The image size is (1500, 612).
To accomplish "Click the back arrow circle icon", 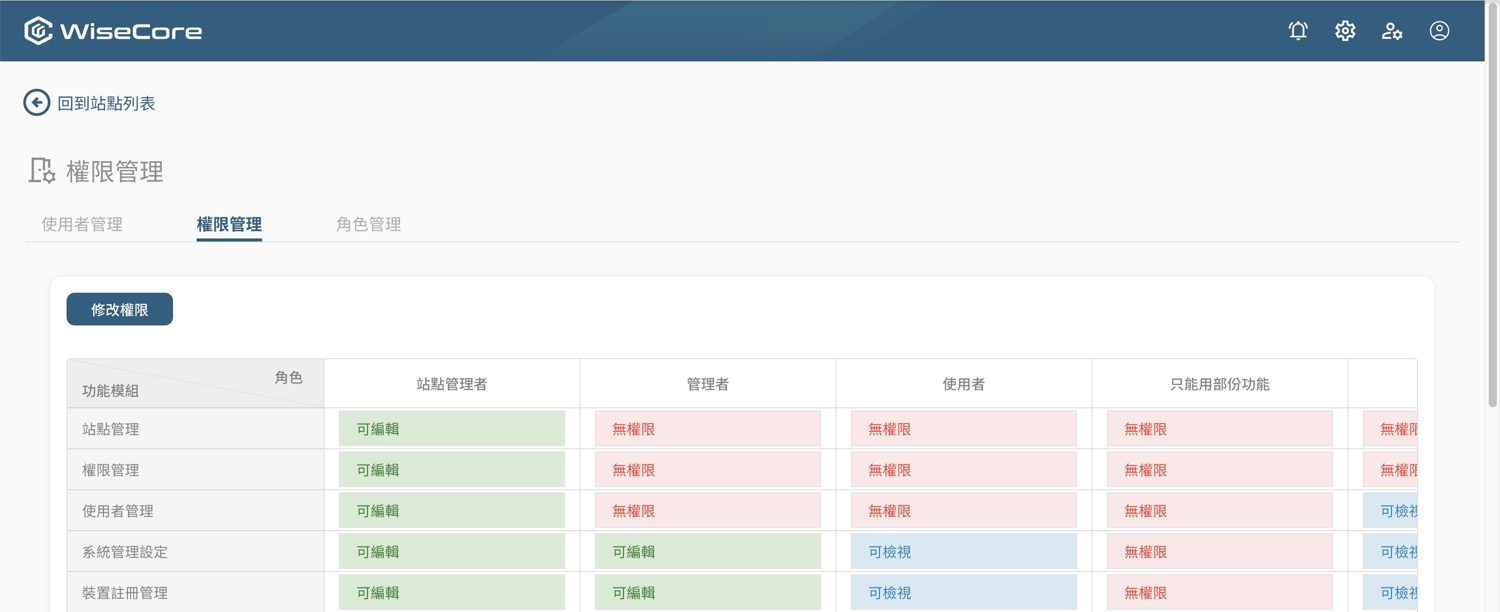I will click(37, 103).
